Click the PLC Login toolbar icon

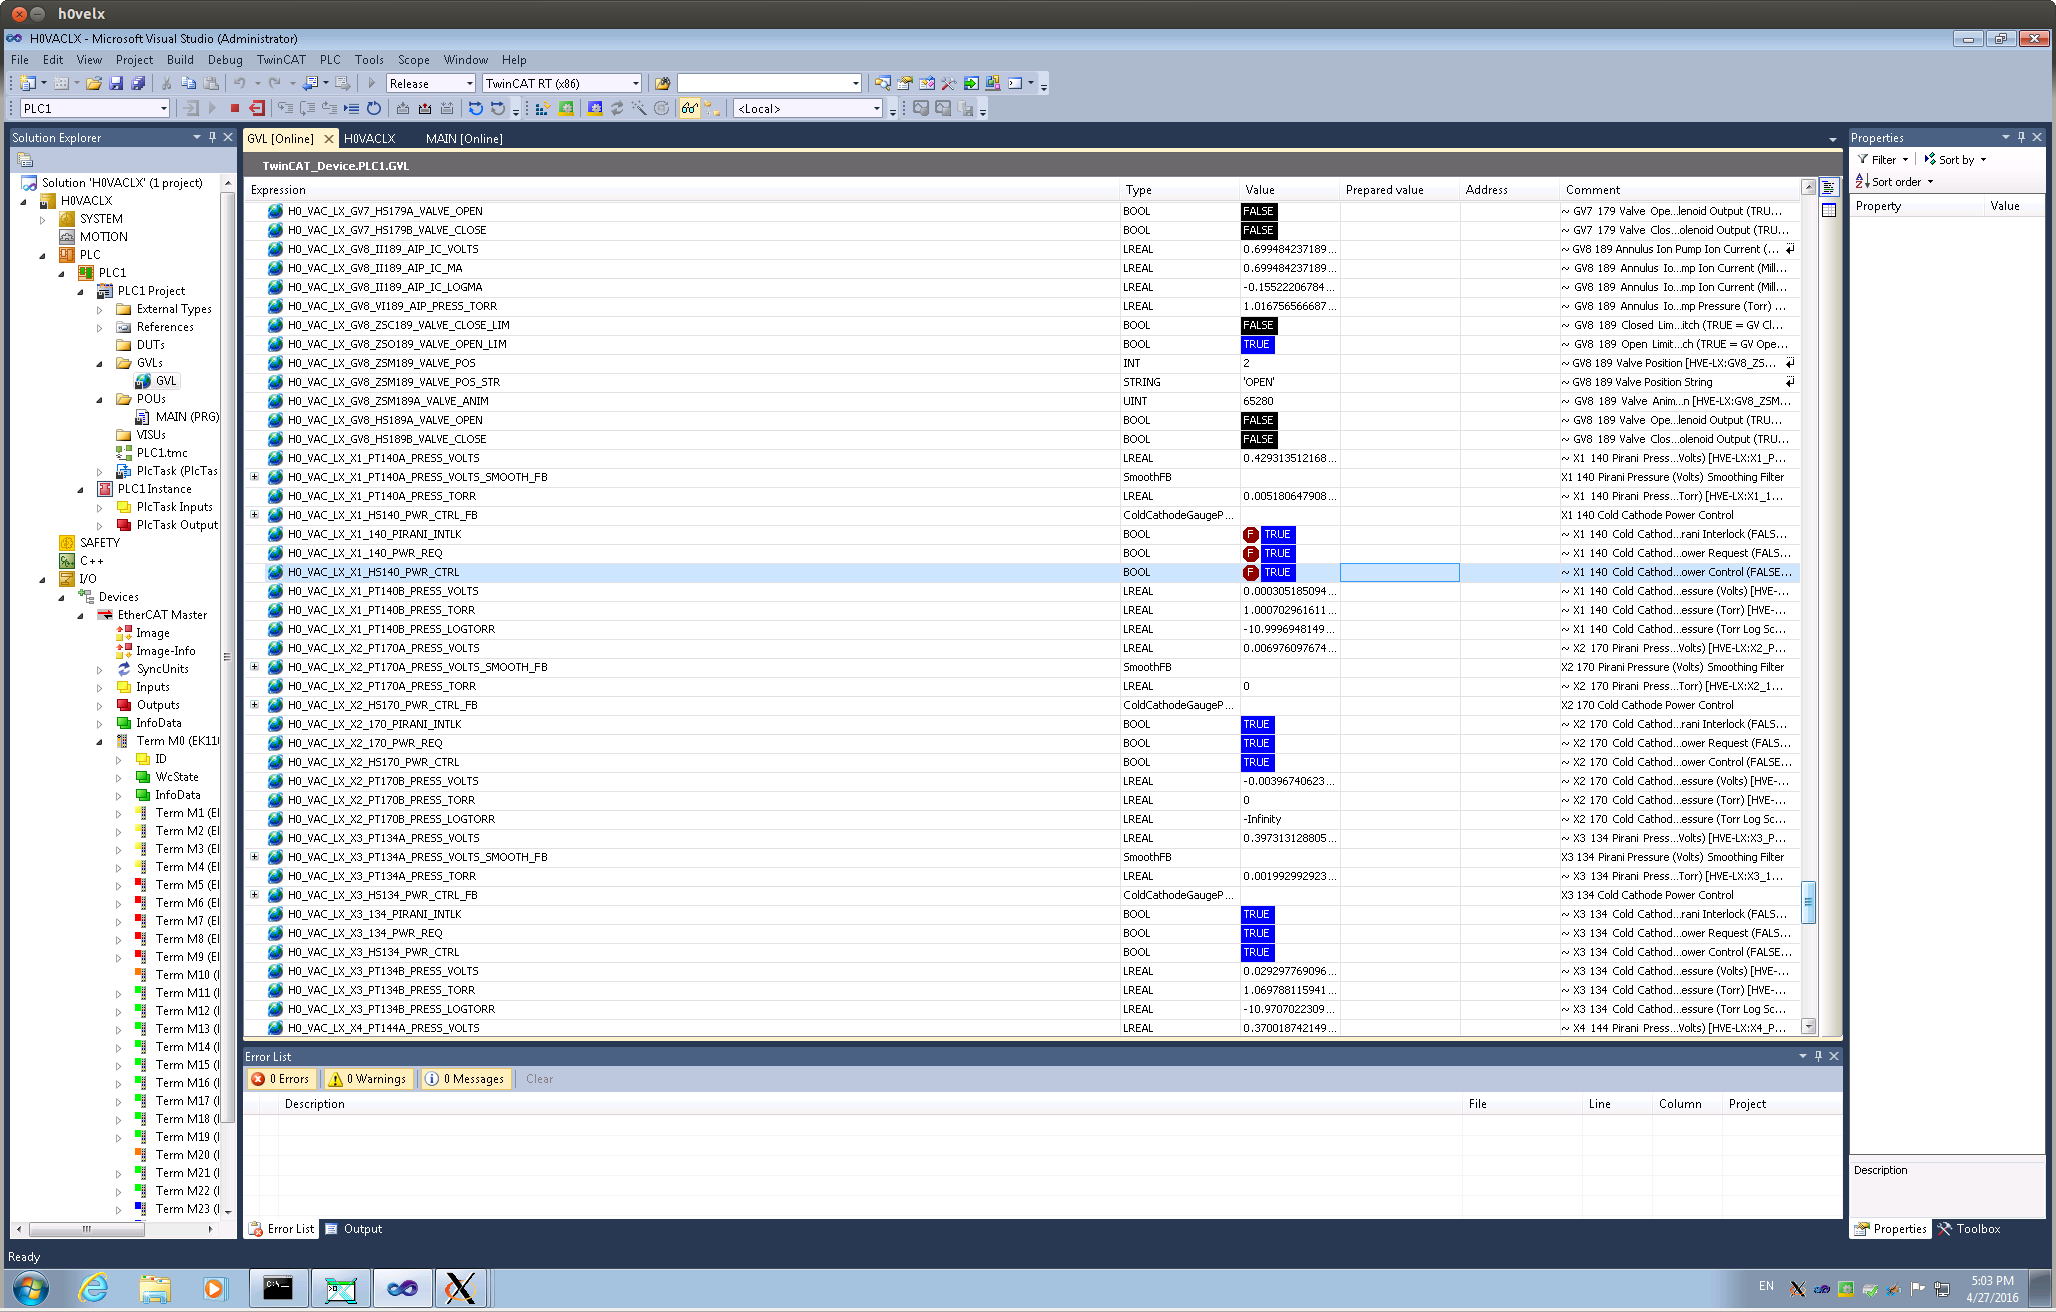pyautogui.click(x=190, y=108)
